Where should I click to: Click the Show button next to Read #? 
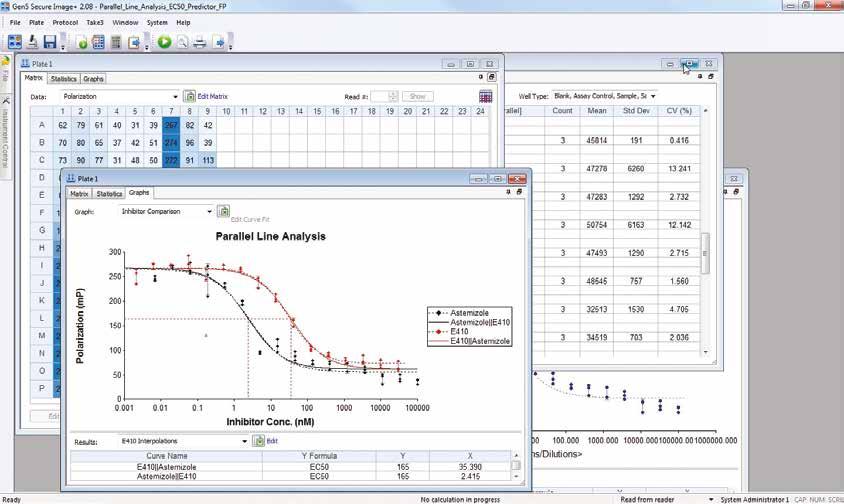pos(418,96)
